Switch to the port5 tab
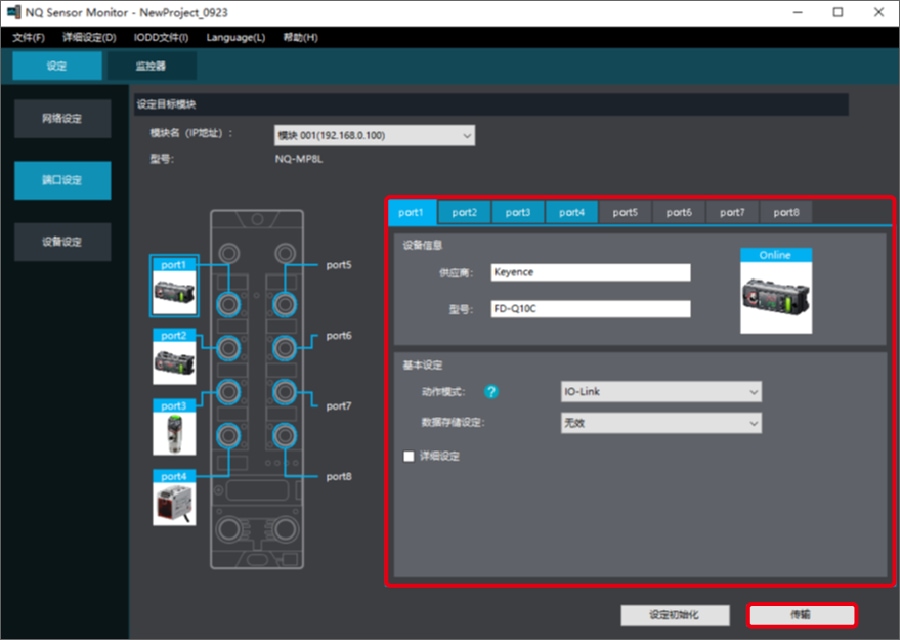The height and width of the screenshot is (640, 900). [625, 212]
